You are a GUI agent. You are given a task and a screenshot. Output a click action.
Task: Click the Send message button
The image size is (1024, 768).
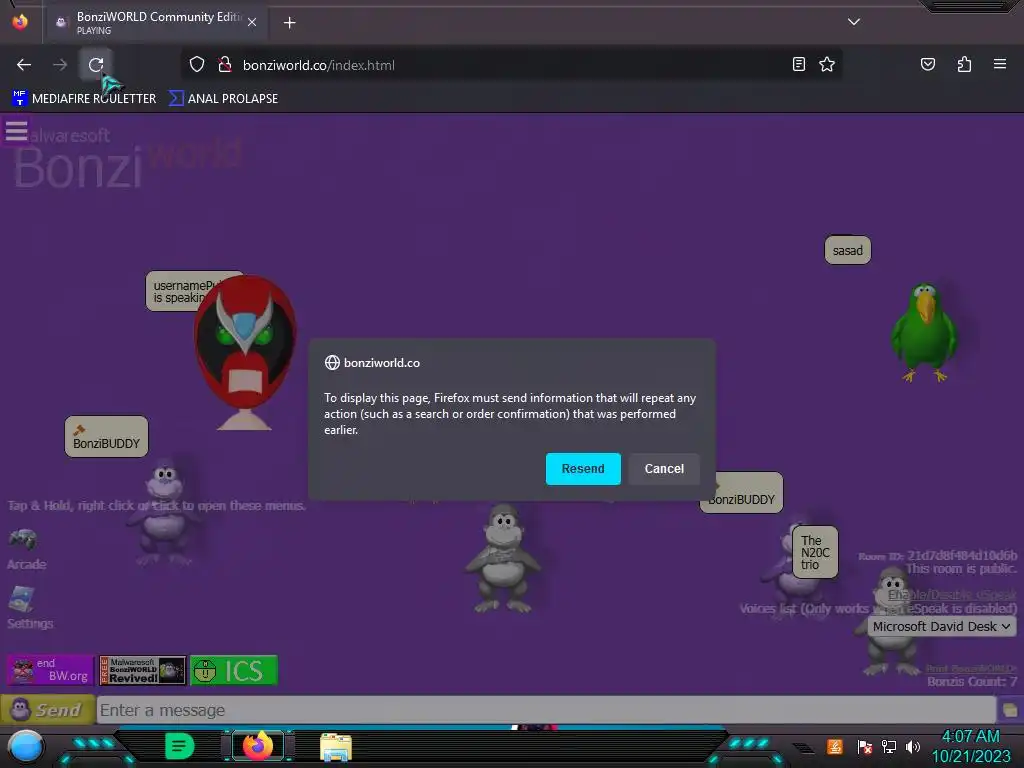47,710
